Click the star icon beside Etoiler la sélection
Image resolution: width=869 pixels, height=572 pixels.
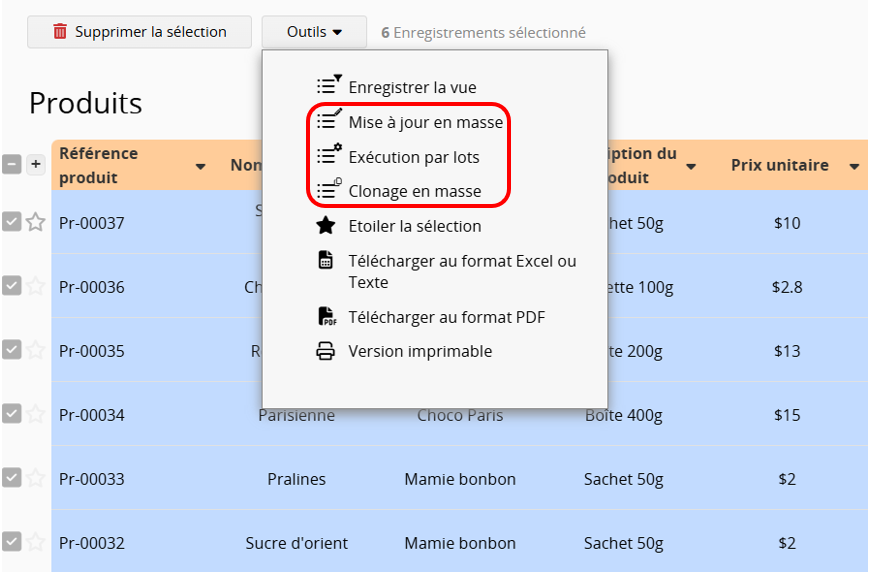[x=326, y=226]
